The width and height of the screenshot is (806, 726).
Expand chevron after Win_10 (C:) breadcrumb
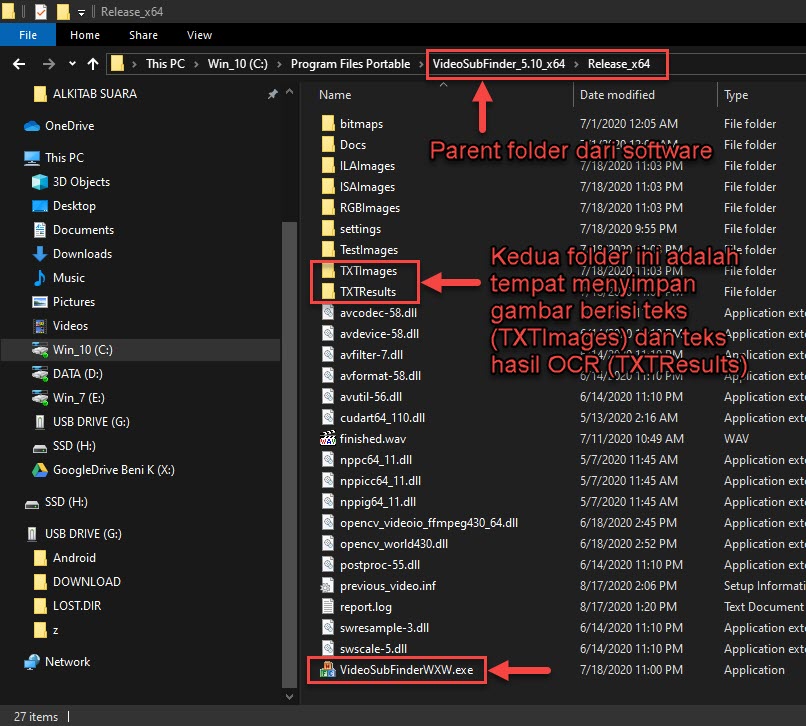pyautogui.click(x=279, y=64)
